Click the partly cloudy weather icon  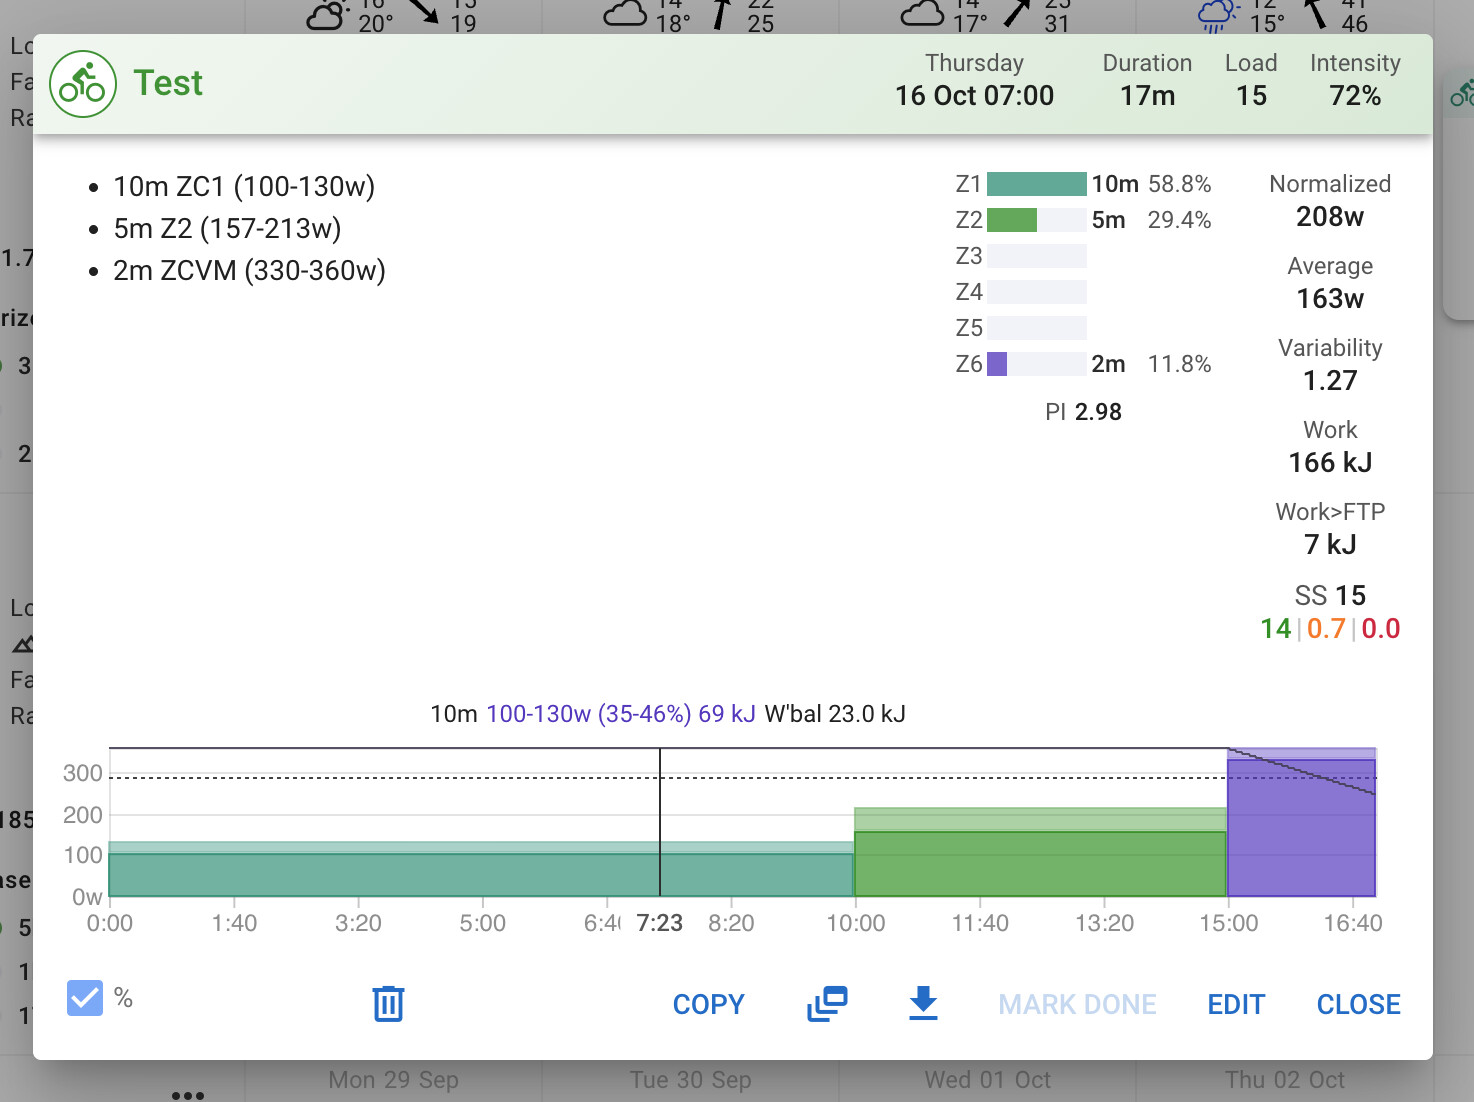(x=326, y=15)
